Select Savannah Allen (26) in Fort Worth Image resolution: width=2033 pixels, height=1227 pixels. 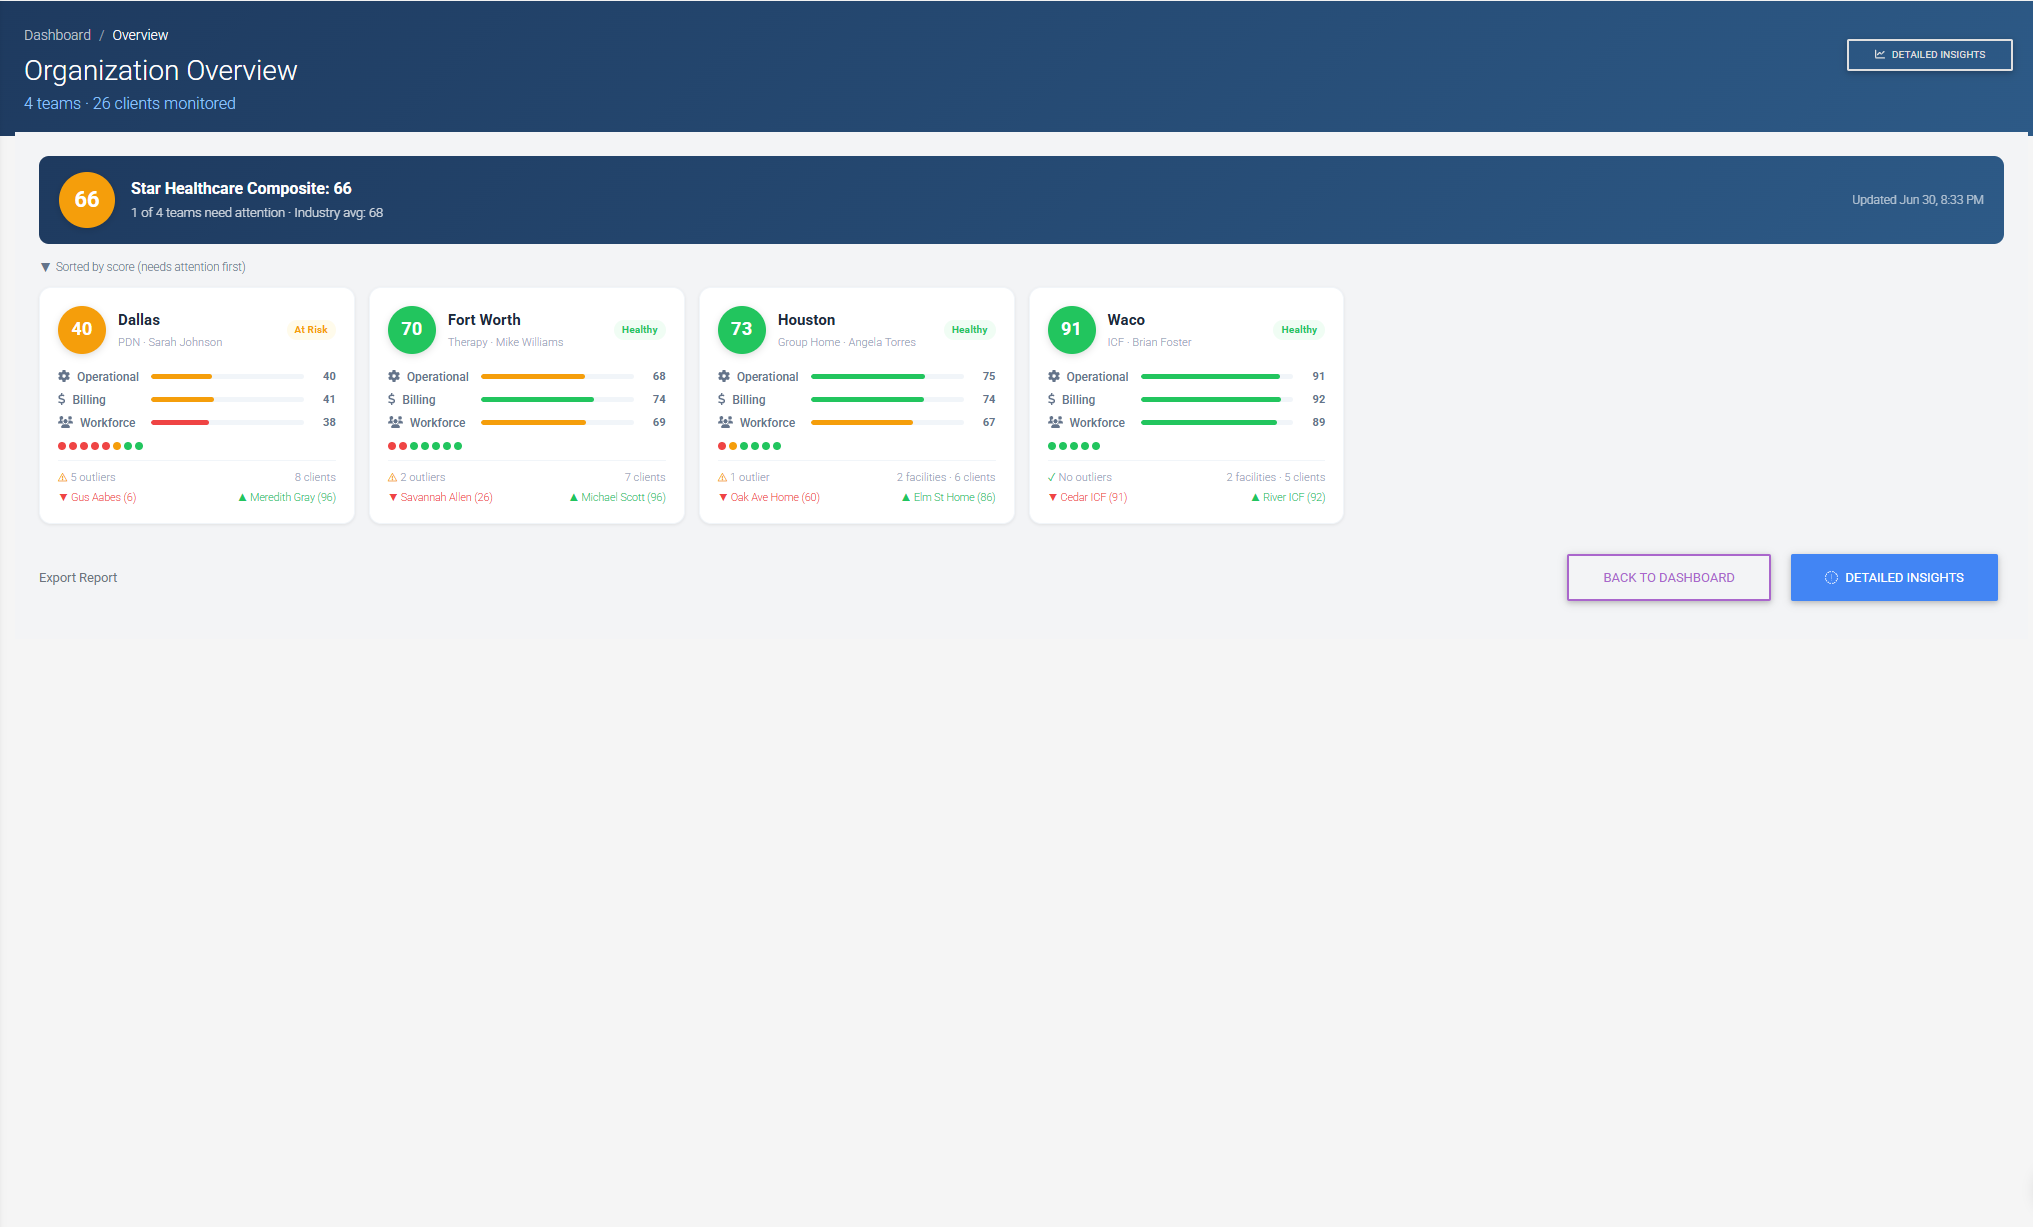[x=441, y=498]
